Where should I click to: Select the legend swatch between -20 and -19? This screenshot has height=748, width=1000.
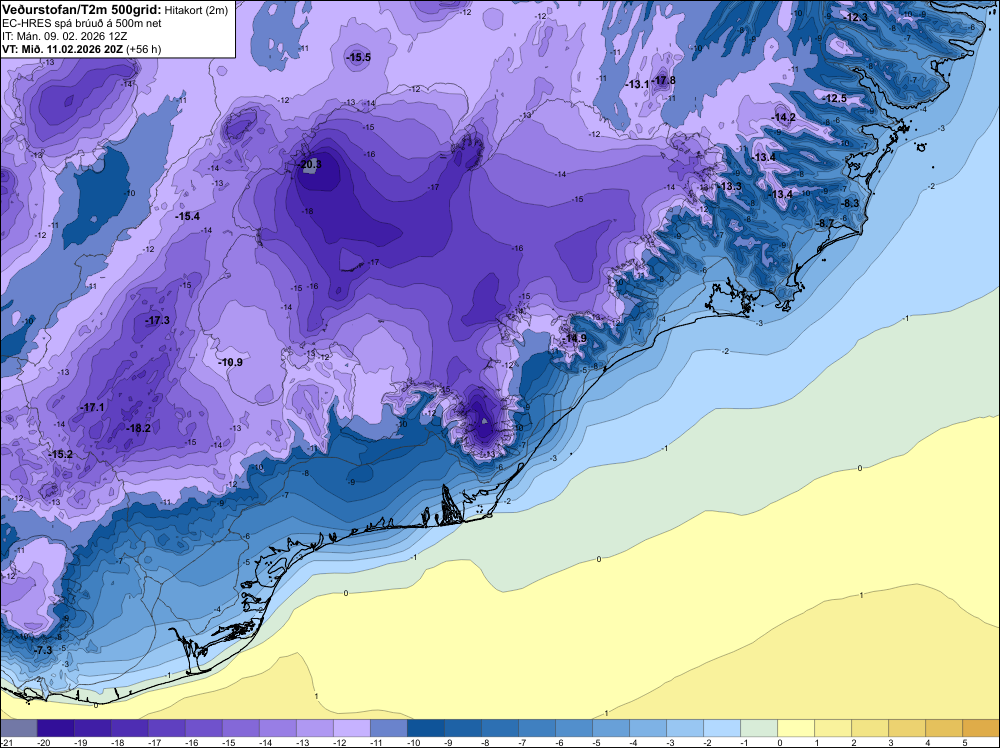point(55,728)
